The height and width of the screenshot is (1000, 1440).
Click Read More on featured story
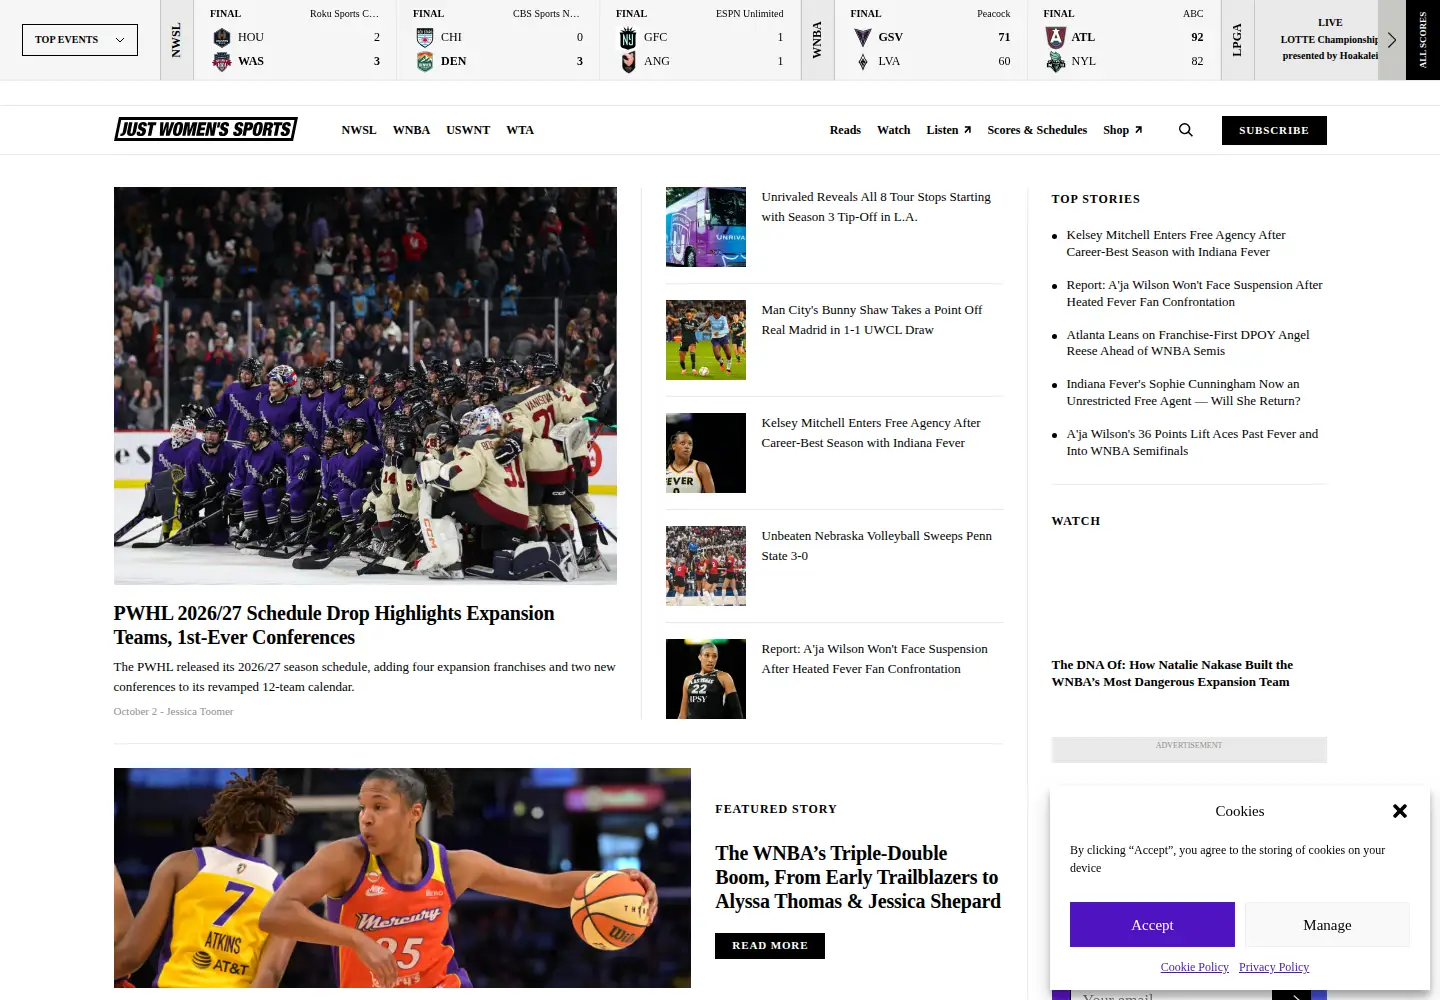tap(770, 946)
